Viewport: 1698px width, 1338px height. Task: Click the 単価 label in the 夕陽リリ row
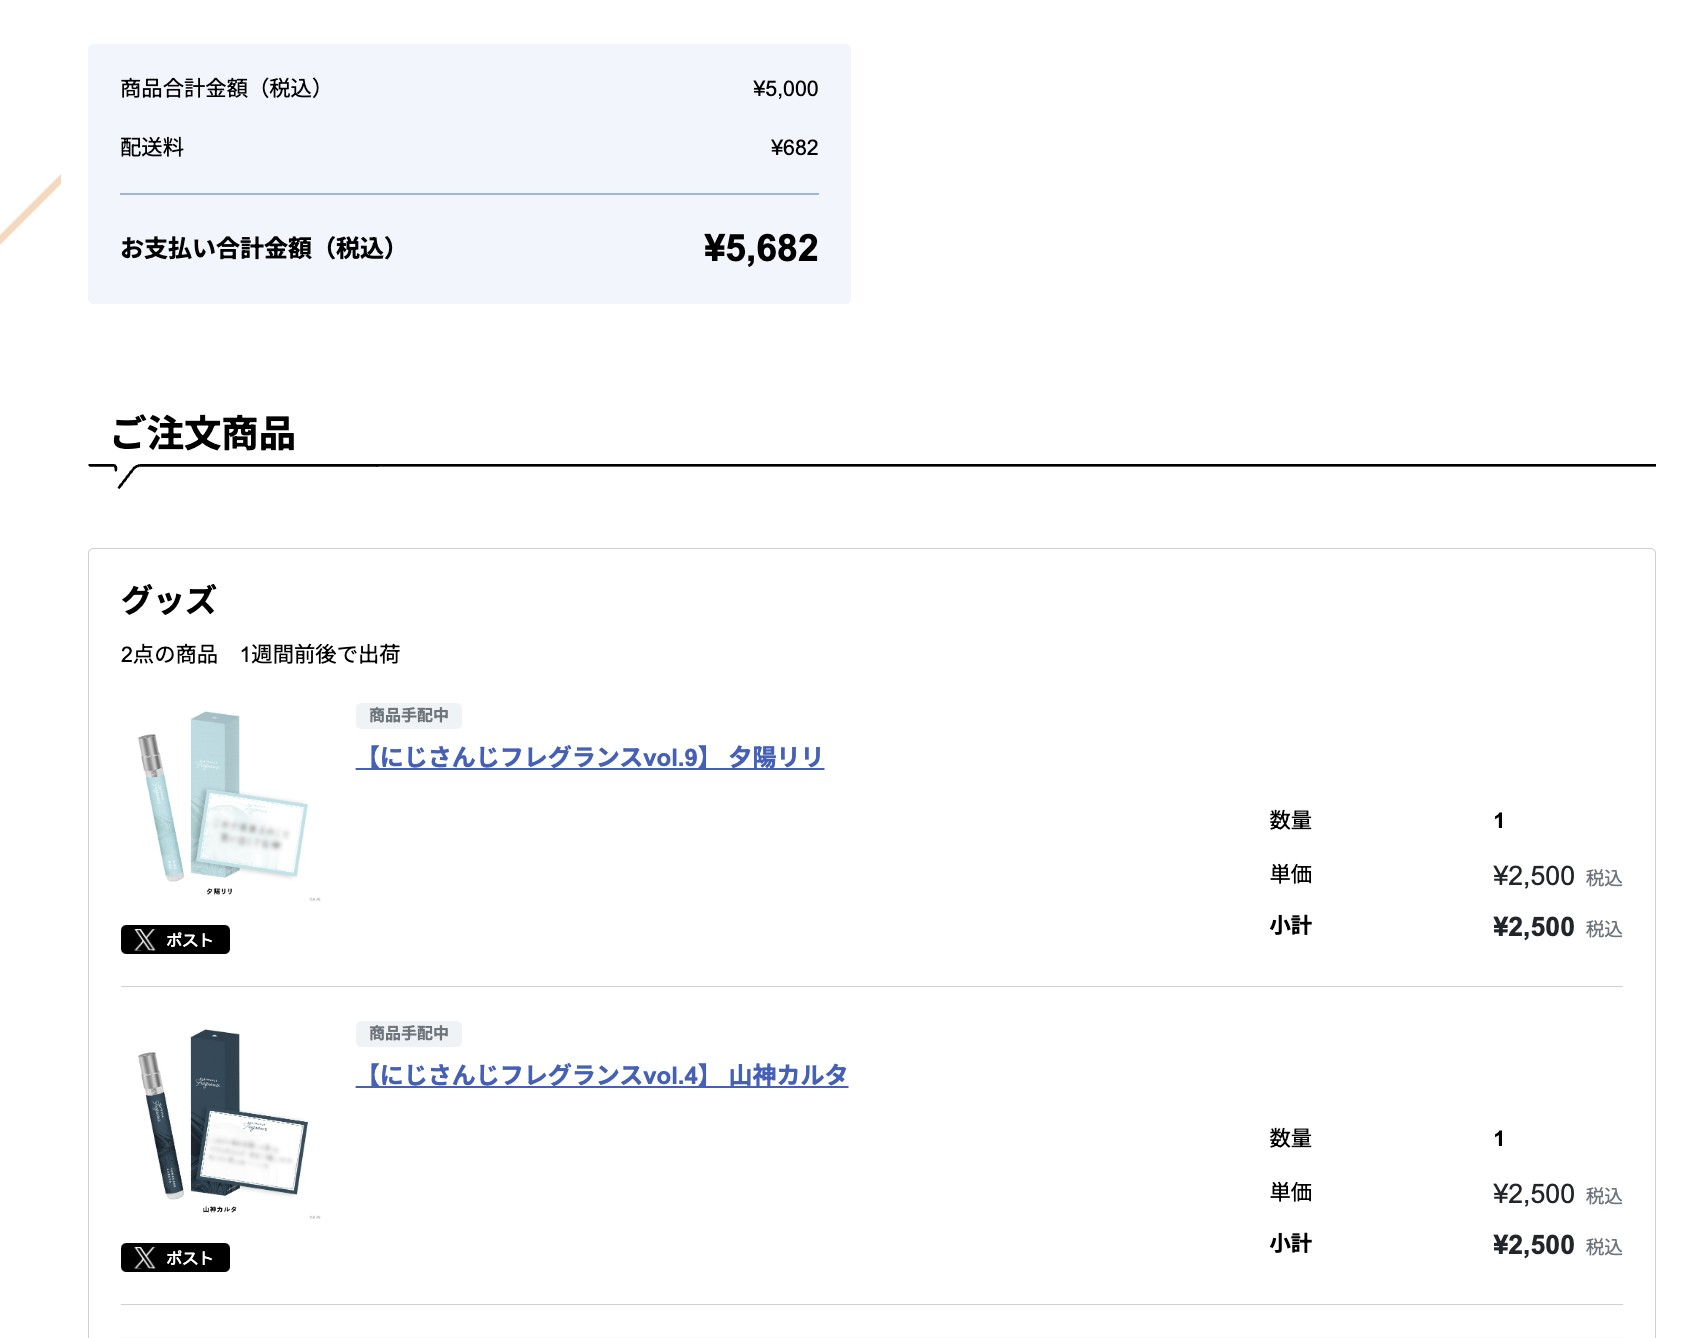point(1290,874)
